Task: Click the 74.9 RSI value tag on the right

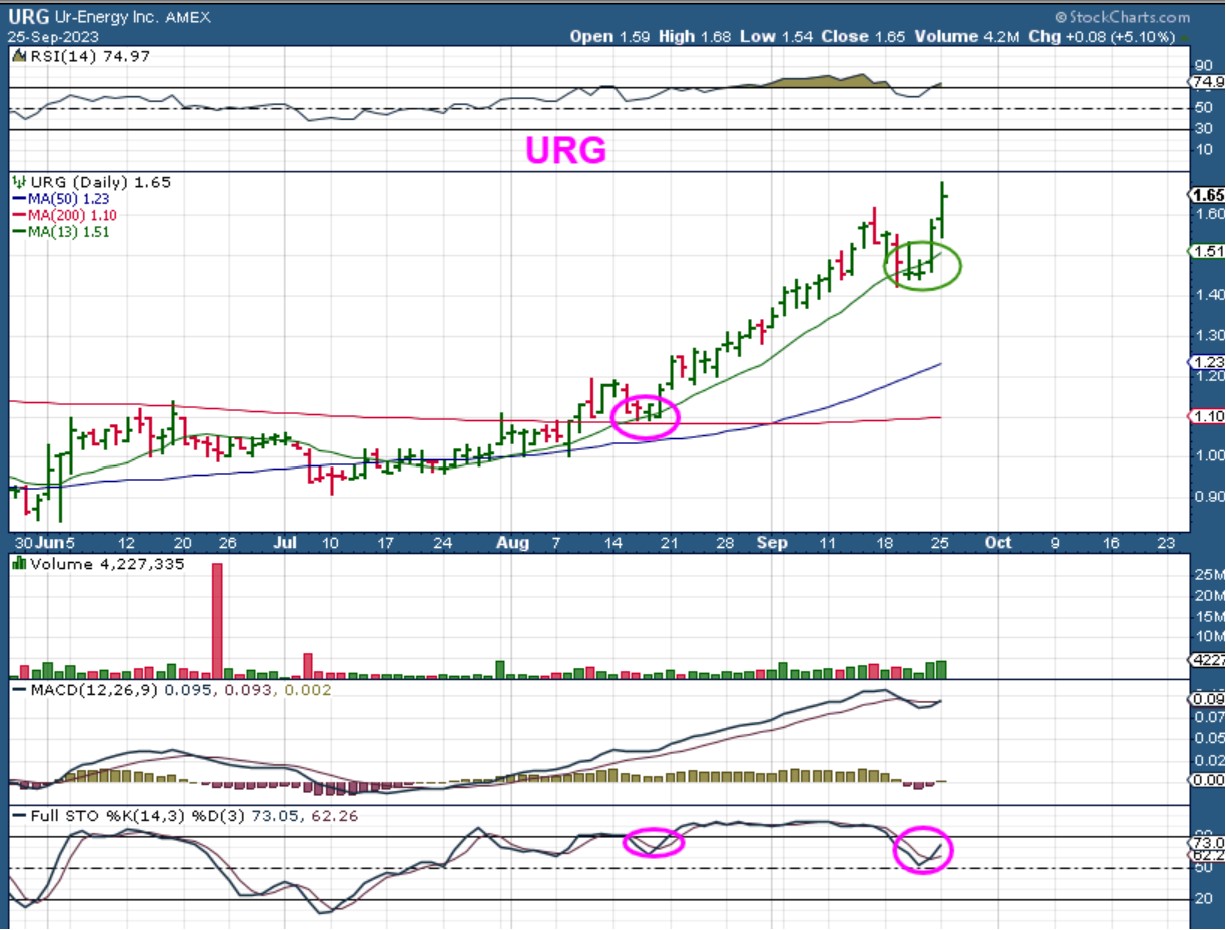Action: tap(1208, 82)
